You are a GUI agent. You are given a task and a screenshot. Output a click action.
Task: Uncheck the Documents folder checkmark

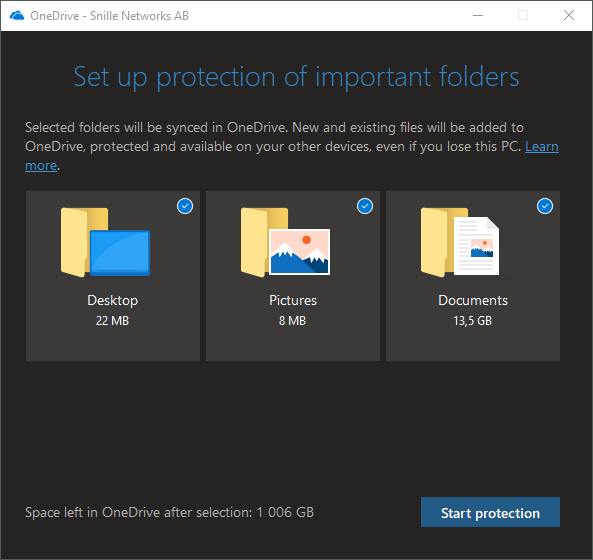pos(545,206)
